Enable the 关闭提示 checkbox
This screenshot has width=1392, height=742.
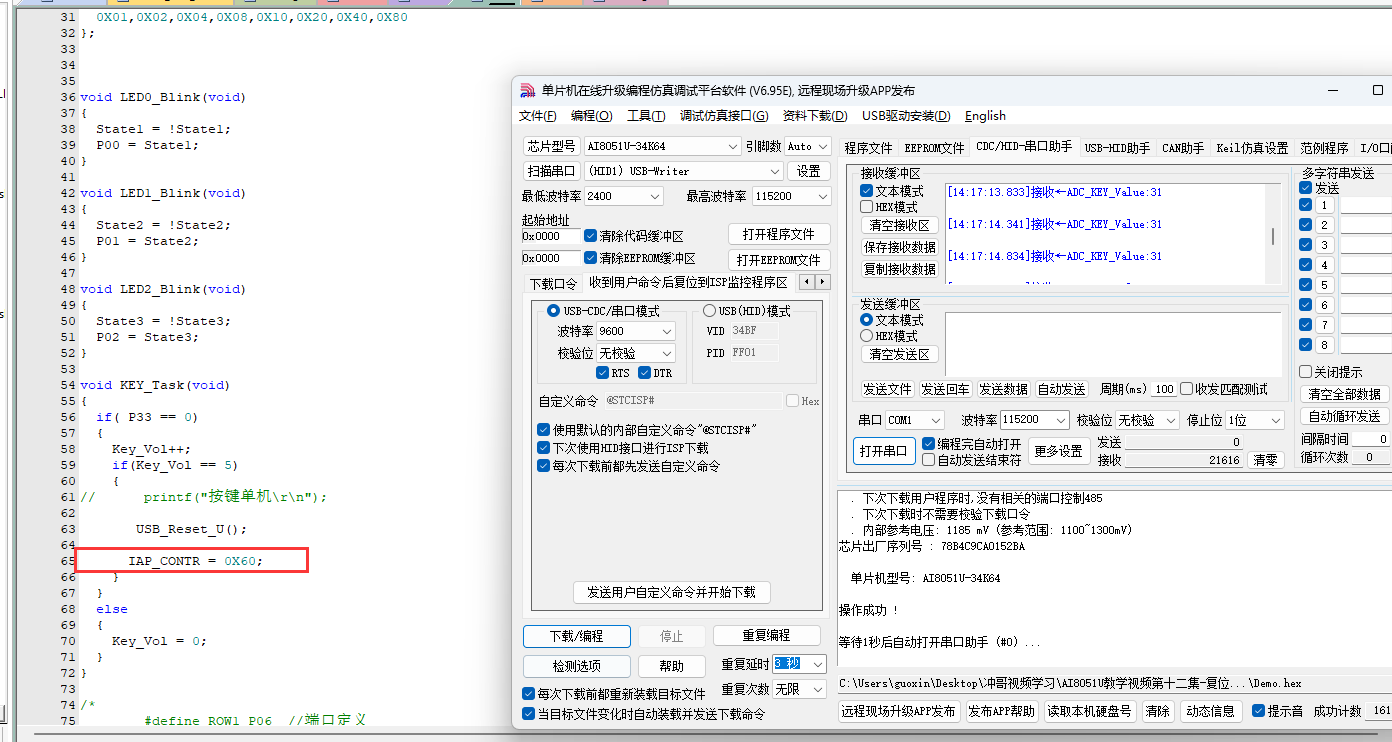click(1306, 372)
